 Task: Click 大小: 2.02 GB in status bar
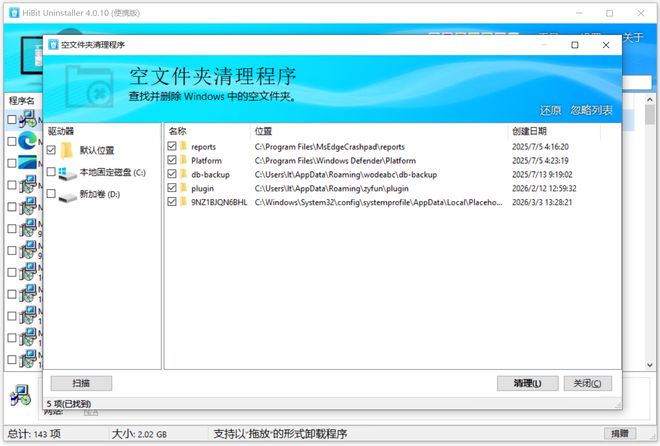point(139,434)
